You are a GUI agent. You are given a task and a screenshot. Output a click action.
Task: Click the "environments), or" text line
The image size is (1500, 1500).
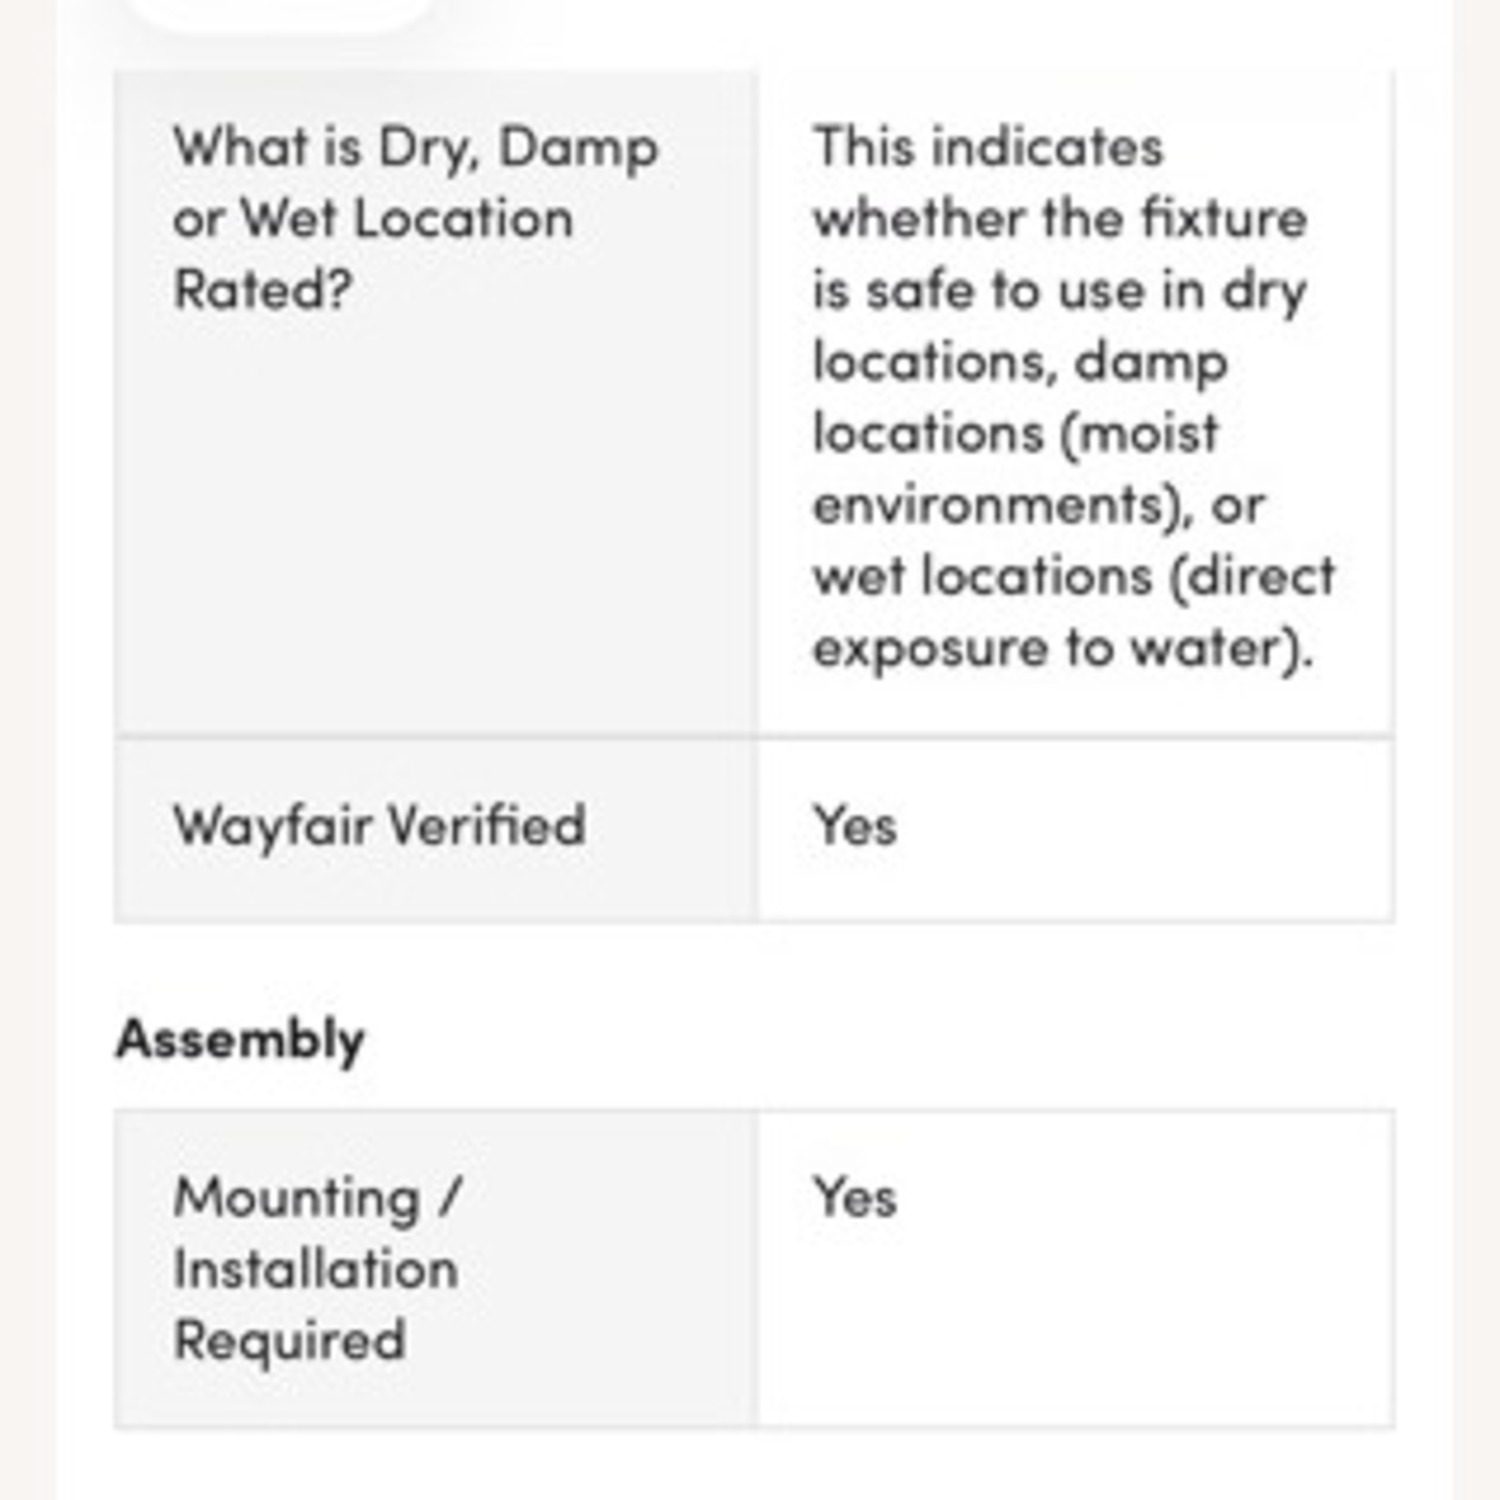click(1038, 505)
